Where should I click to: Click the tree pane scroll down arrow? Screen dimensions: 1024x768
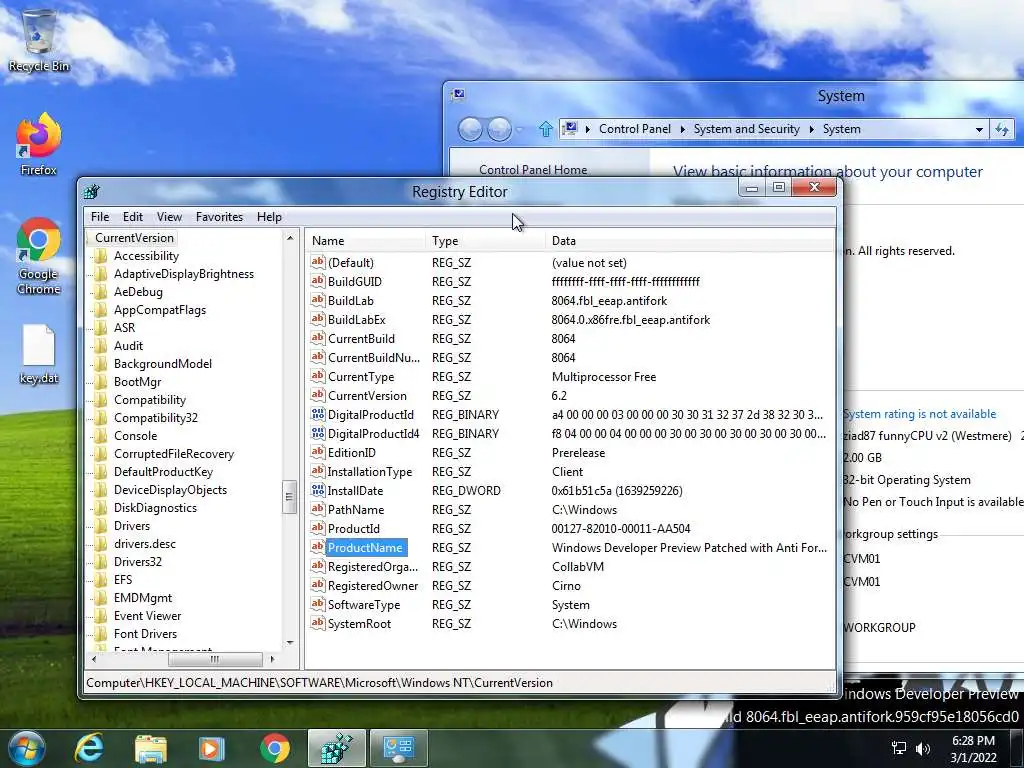[x=290, y=643]
